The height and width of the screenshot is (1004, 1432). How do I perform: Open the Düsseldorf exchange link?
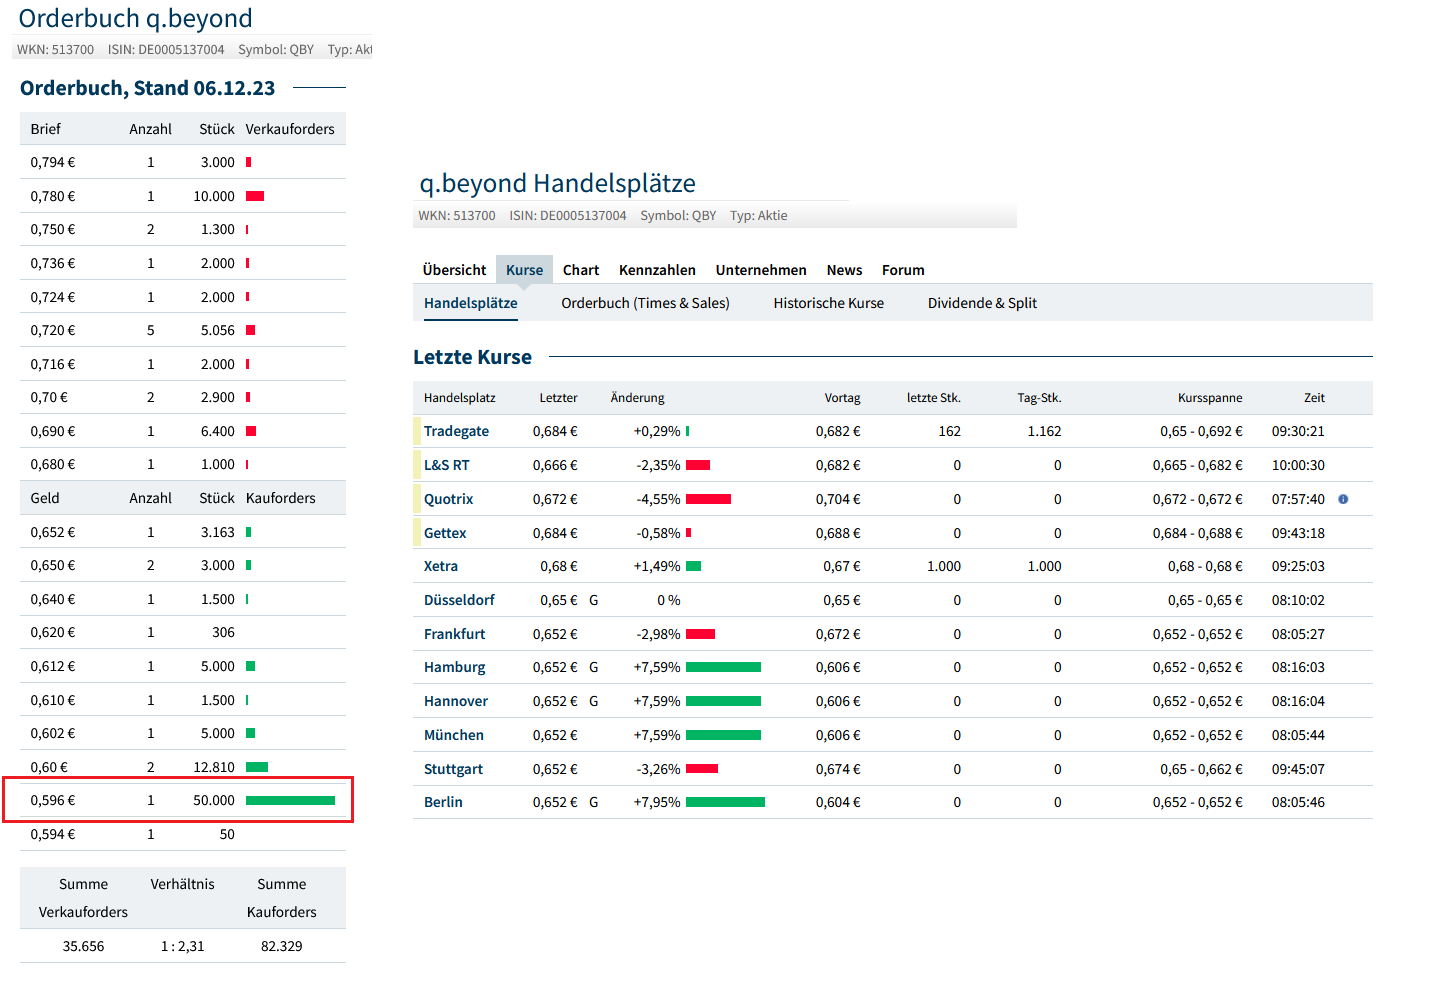[459, 600]
